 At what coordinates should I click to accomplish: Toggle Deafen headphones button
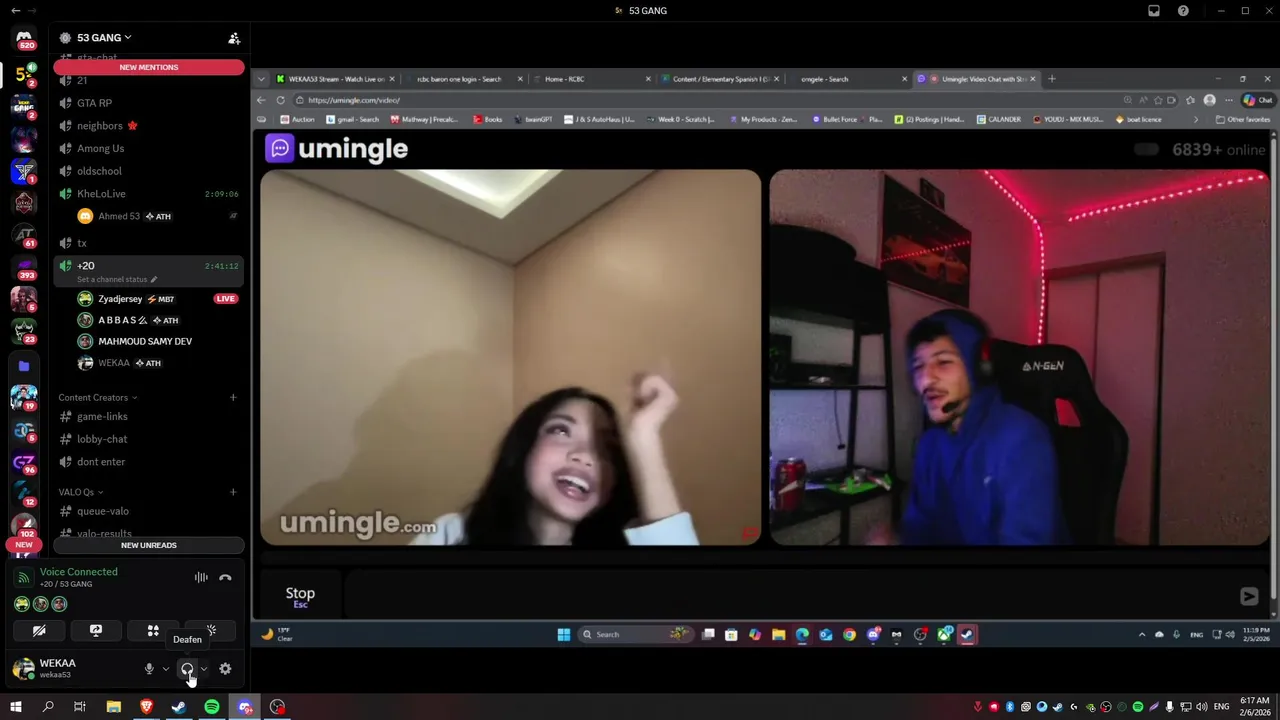click(187, 669)
